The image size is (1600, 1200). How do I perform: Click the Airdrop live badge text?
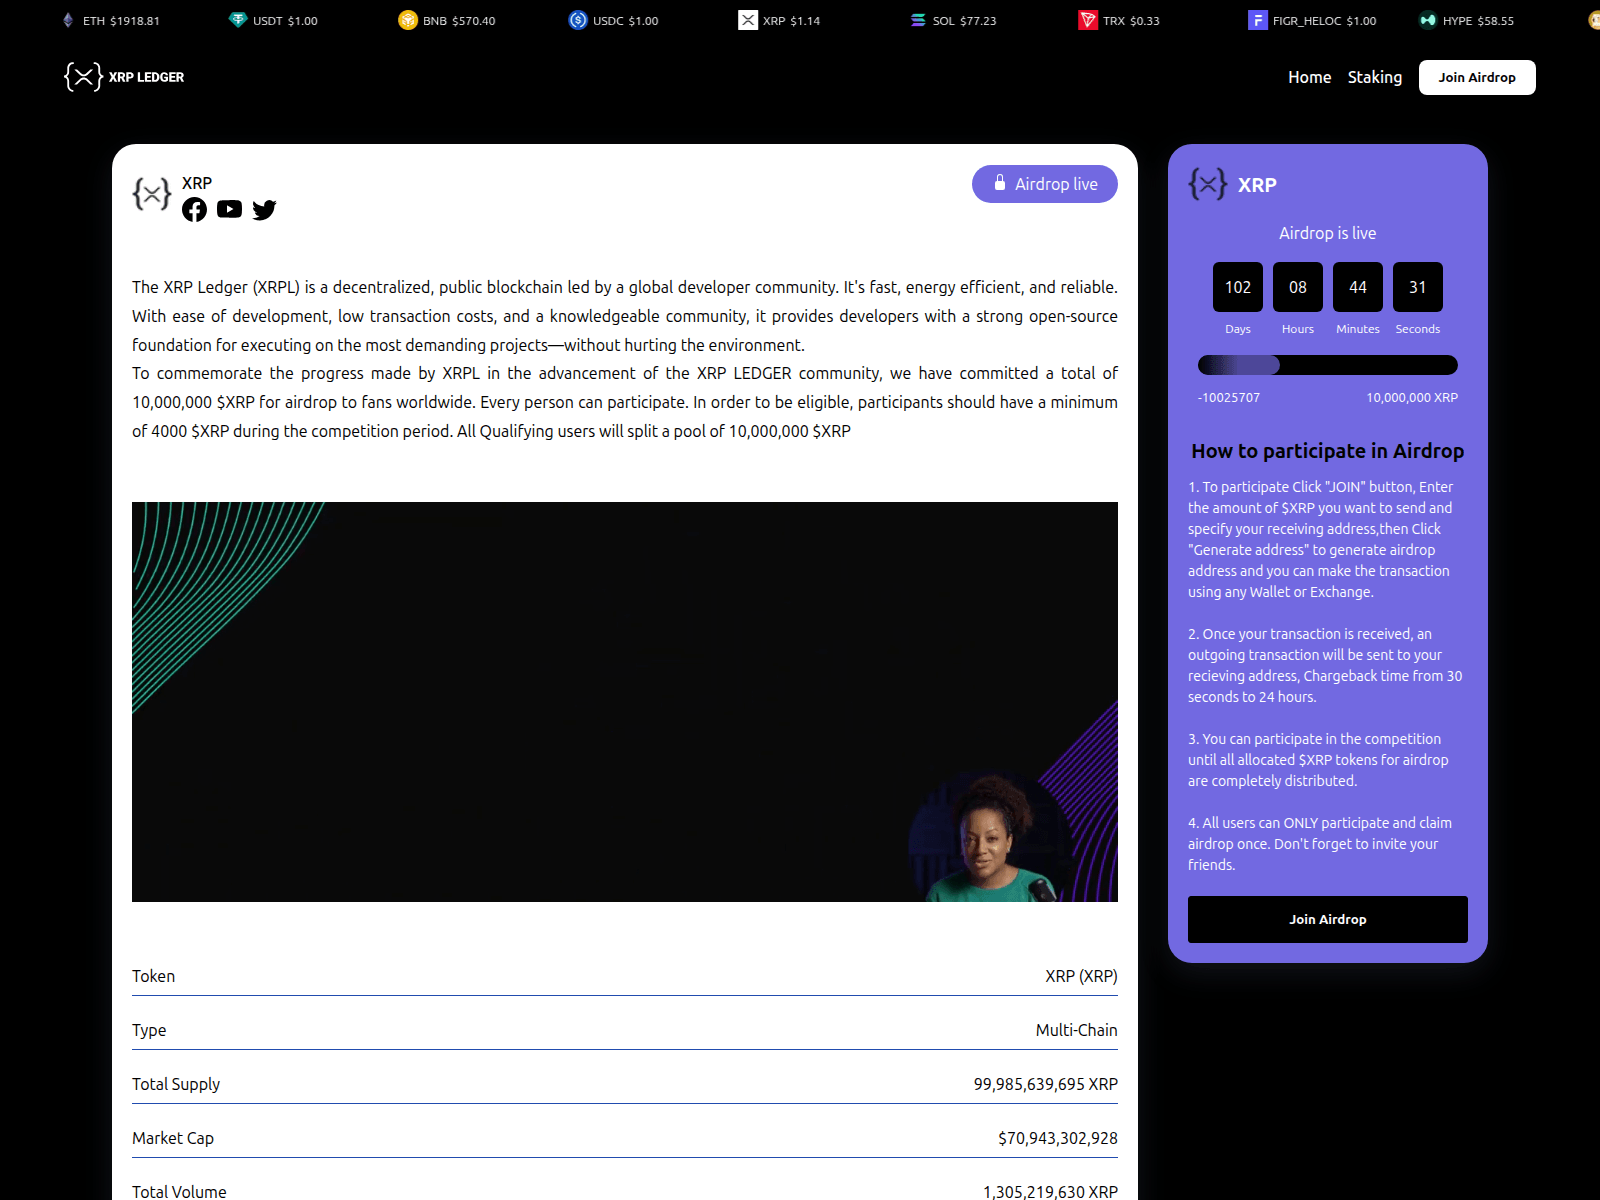tap(1056, 184)
